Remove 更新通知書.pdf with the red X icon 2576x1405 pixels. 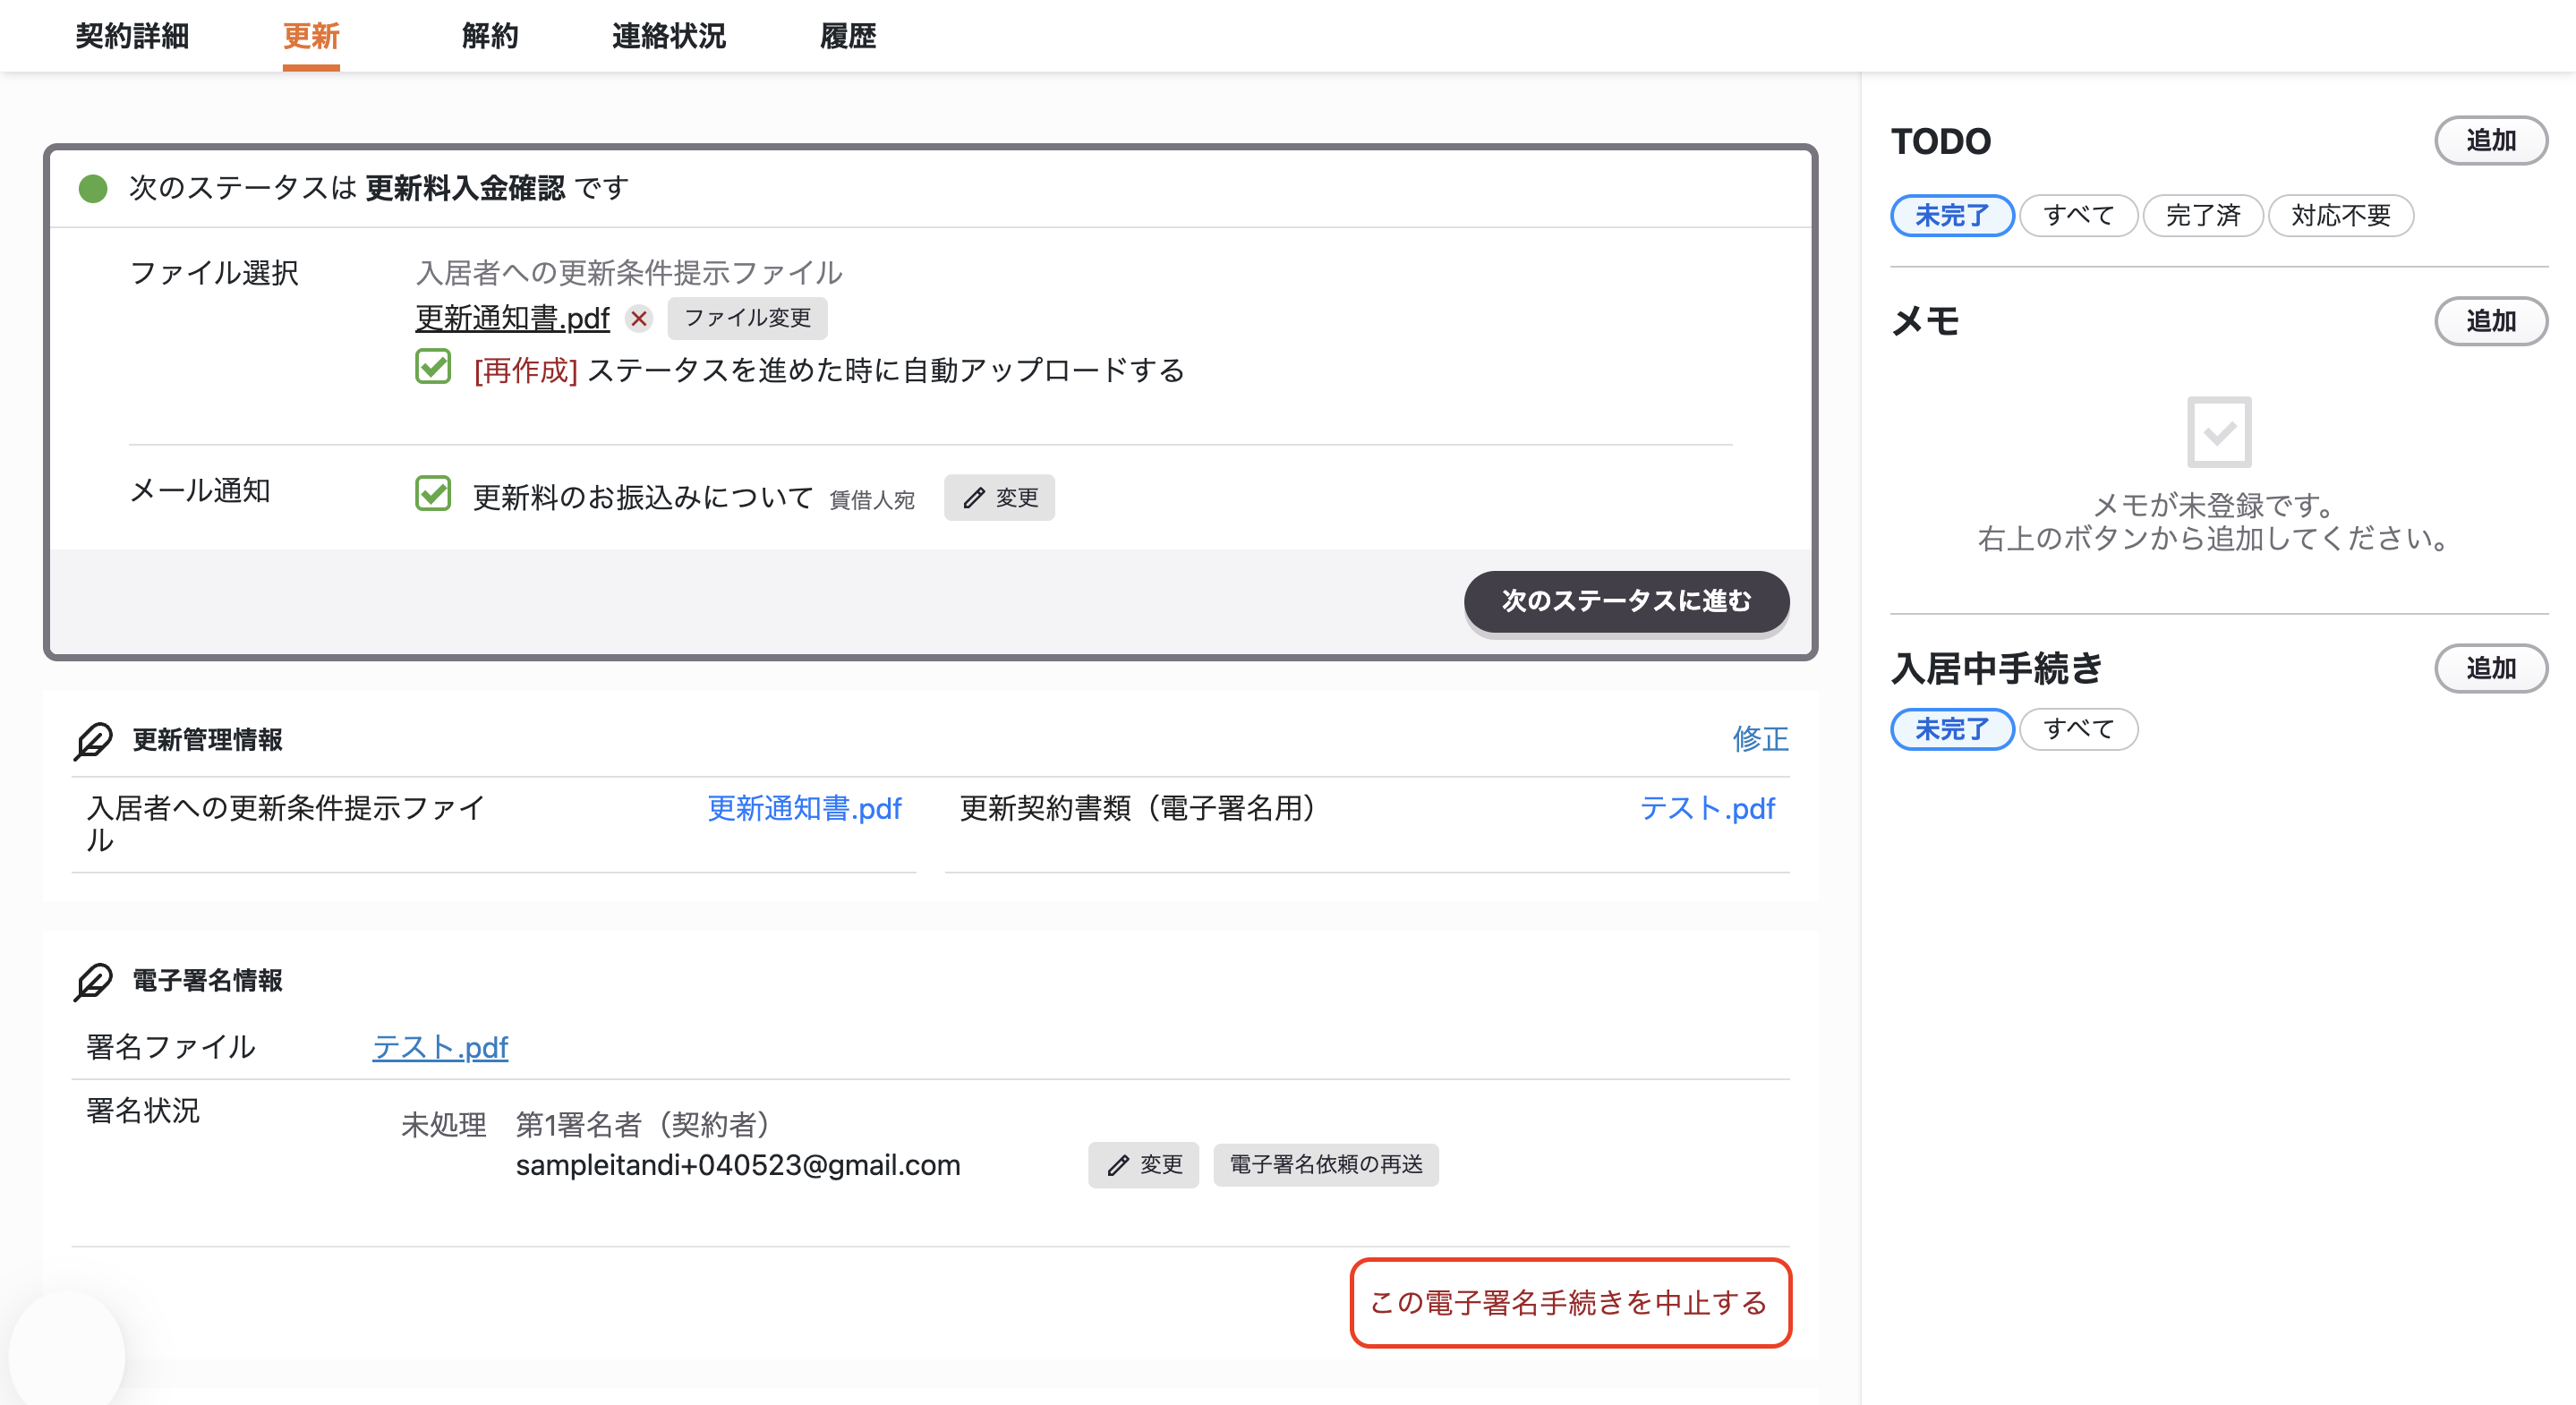tap(638, 318)
